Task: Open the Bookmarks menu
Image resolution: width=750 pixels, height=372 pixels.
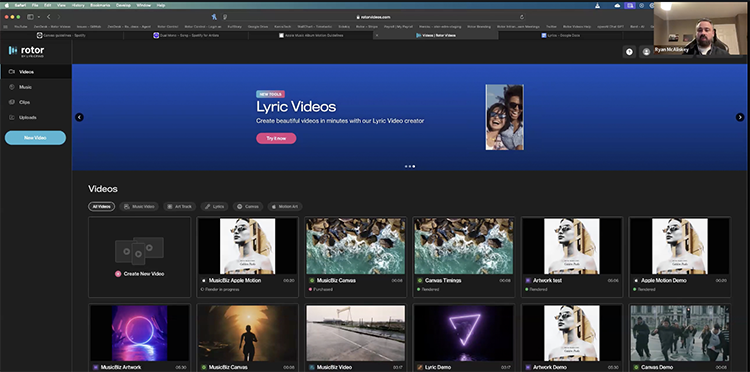Action: click(x=100, y=5)
